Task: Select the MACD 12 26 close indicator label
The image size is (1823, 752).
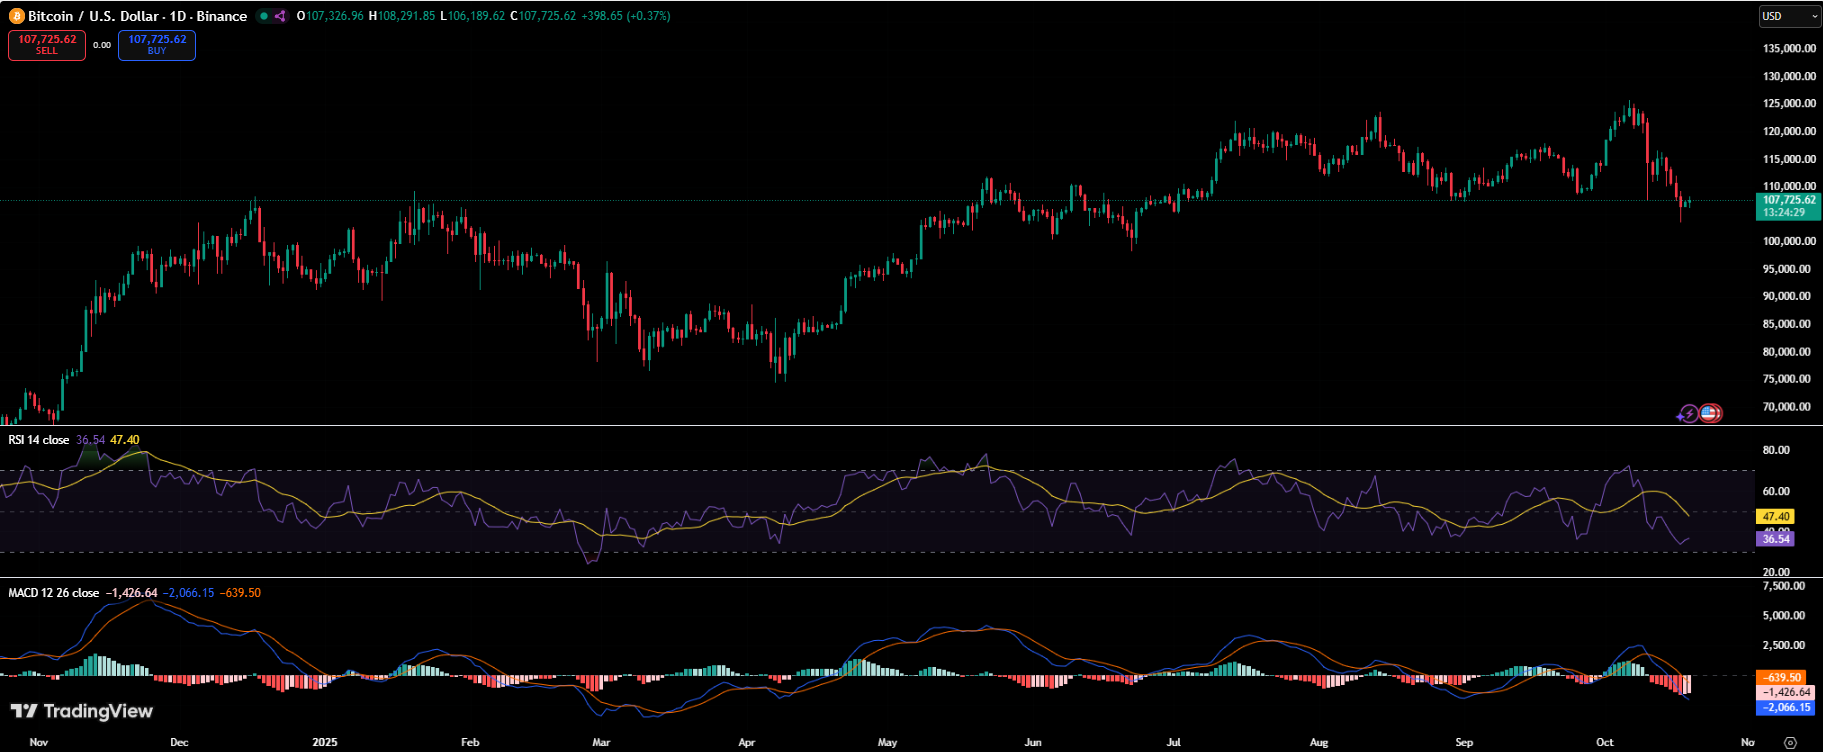Action: 53,593
